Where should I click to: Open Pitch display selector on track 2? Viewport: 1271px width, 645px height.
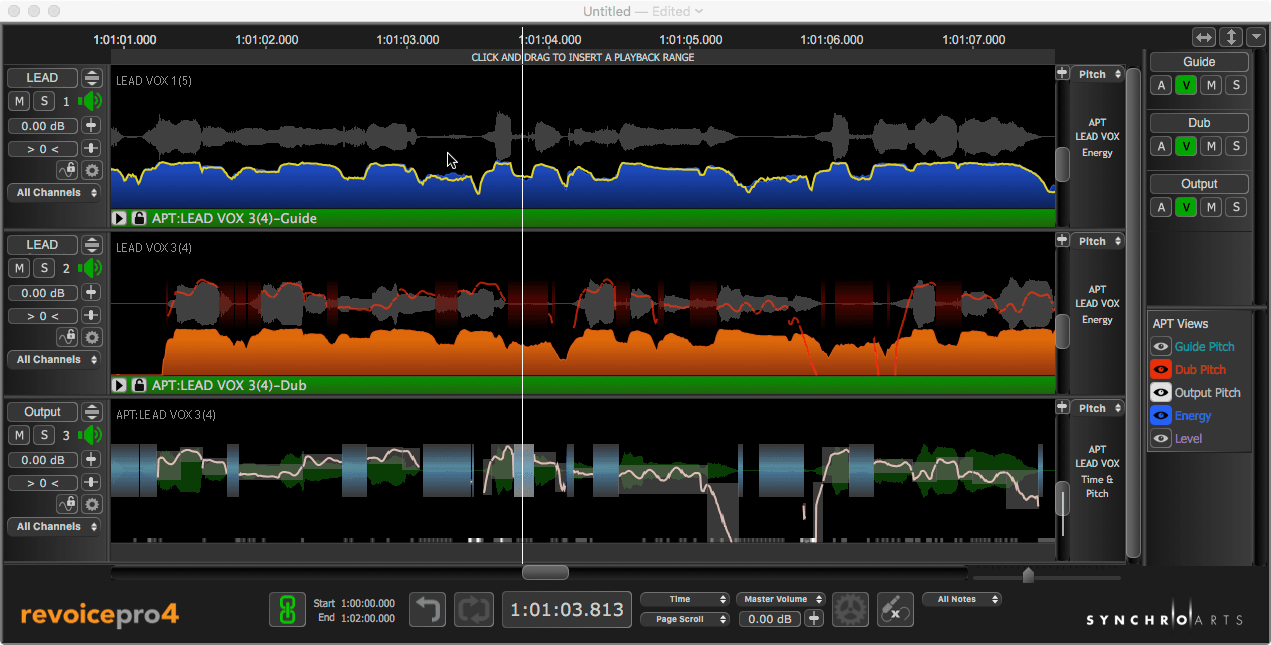[x=1097, y=241]
